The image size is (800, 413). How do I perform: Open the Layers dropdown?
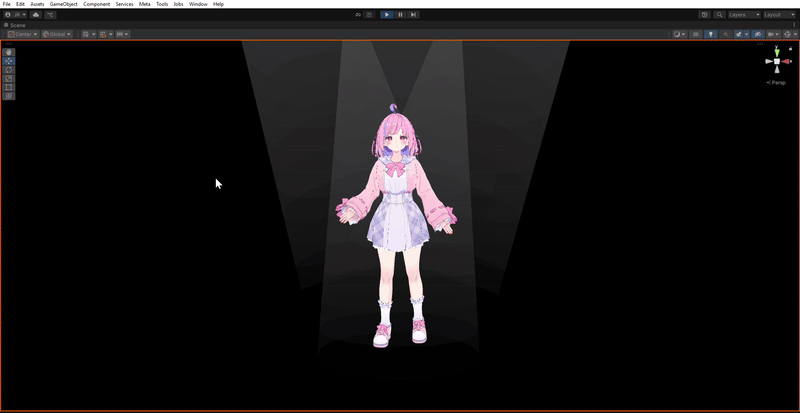[744, 15]
